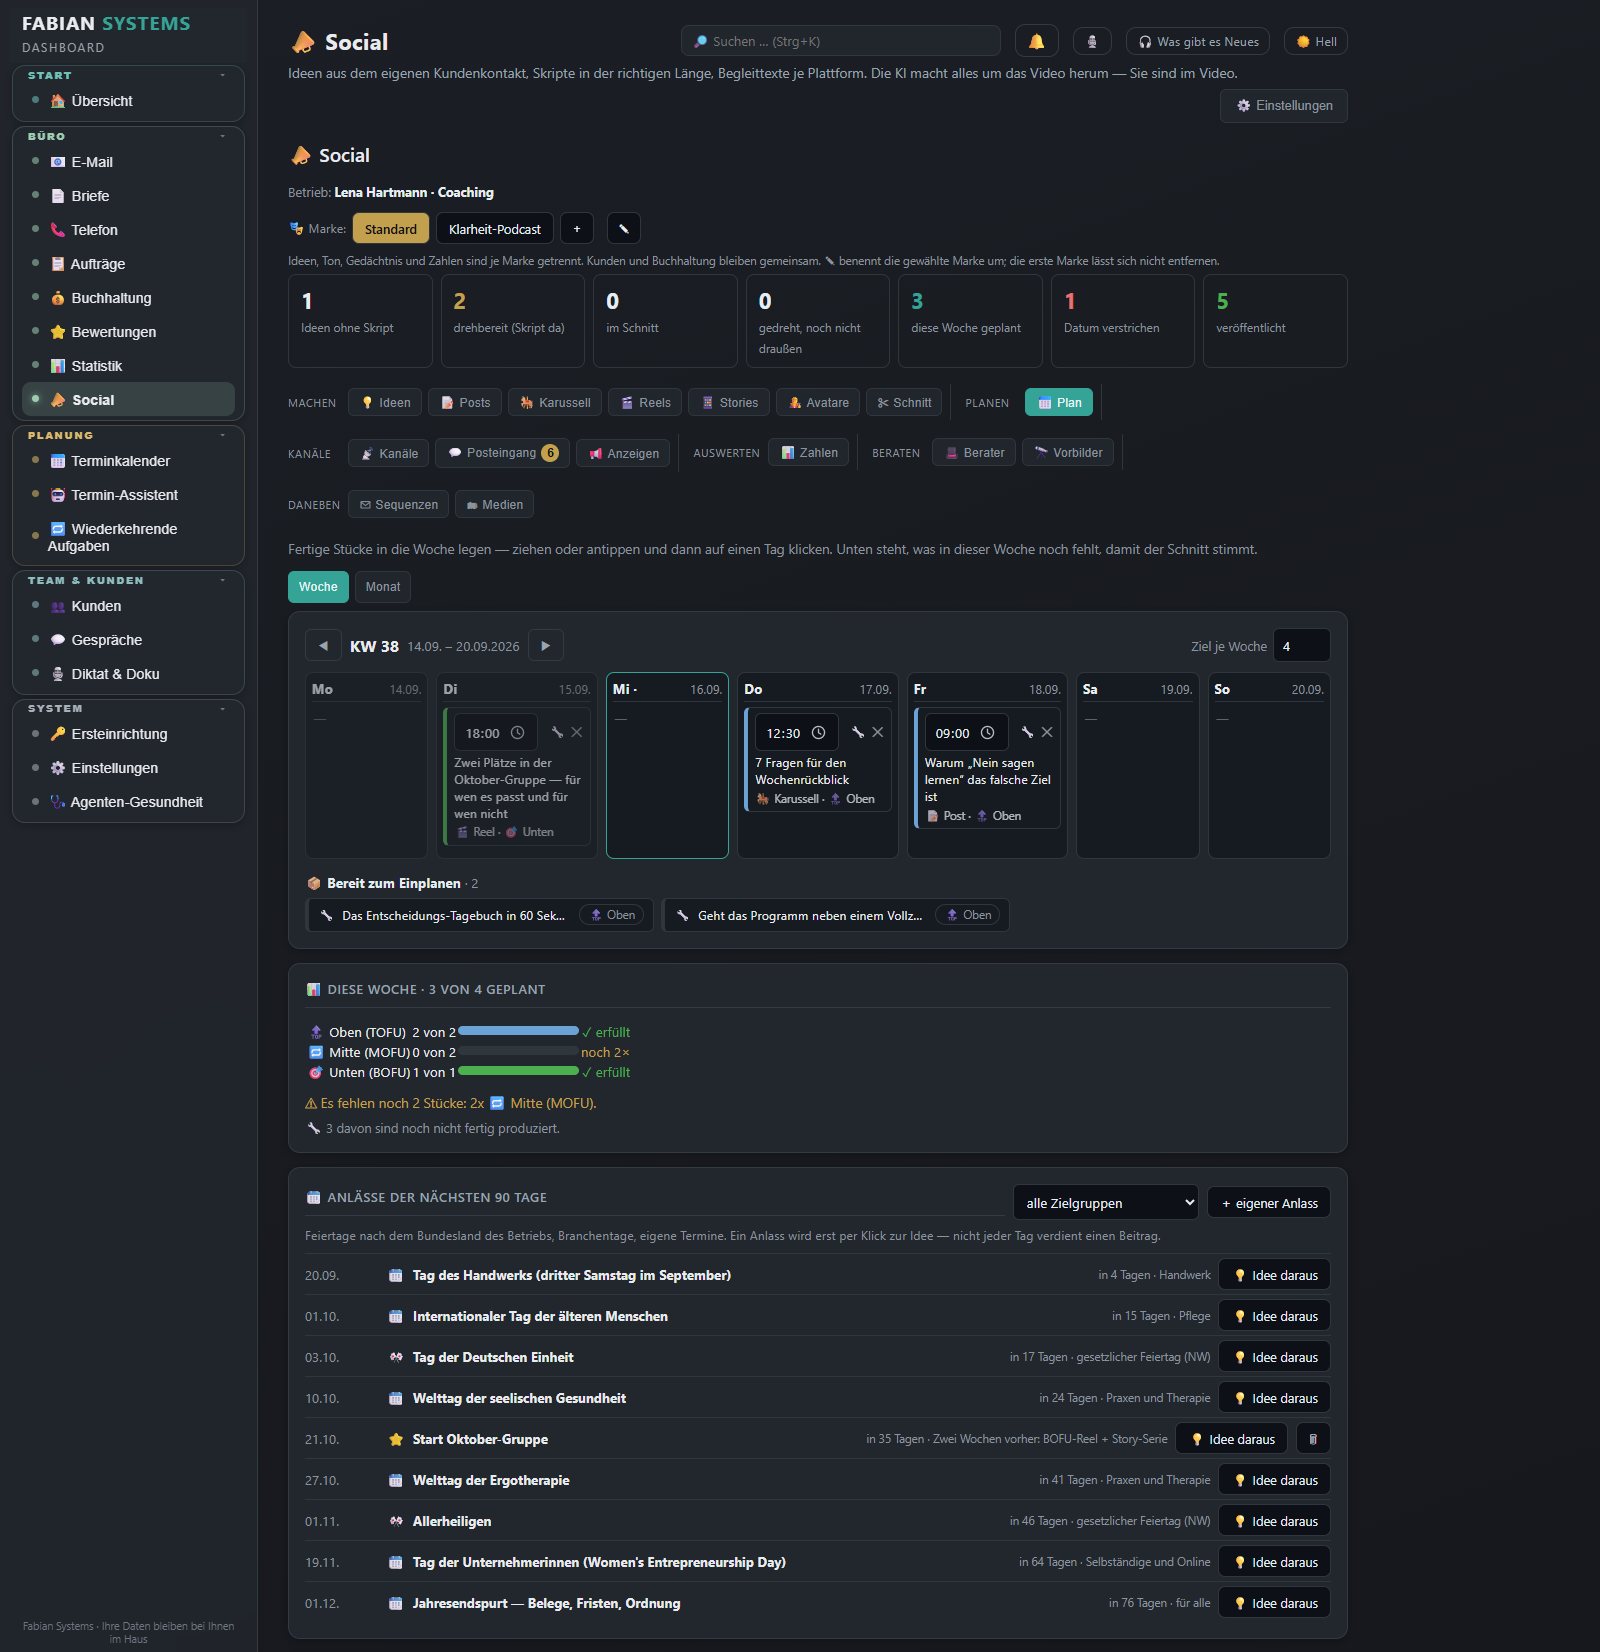Open E-Mail in the sidebar
The width and height of the screenshot is (1600, 1652).
(x=128, y=162)
